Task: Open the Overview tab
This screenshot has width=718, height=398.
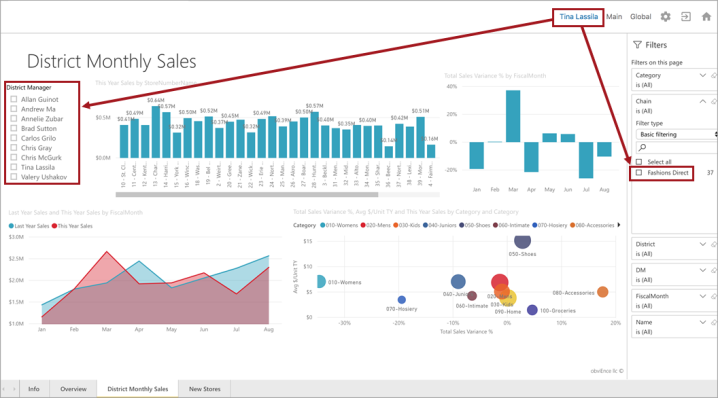Action: (x=73, y=389)
